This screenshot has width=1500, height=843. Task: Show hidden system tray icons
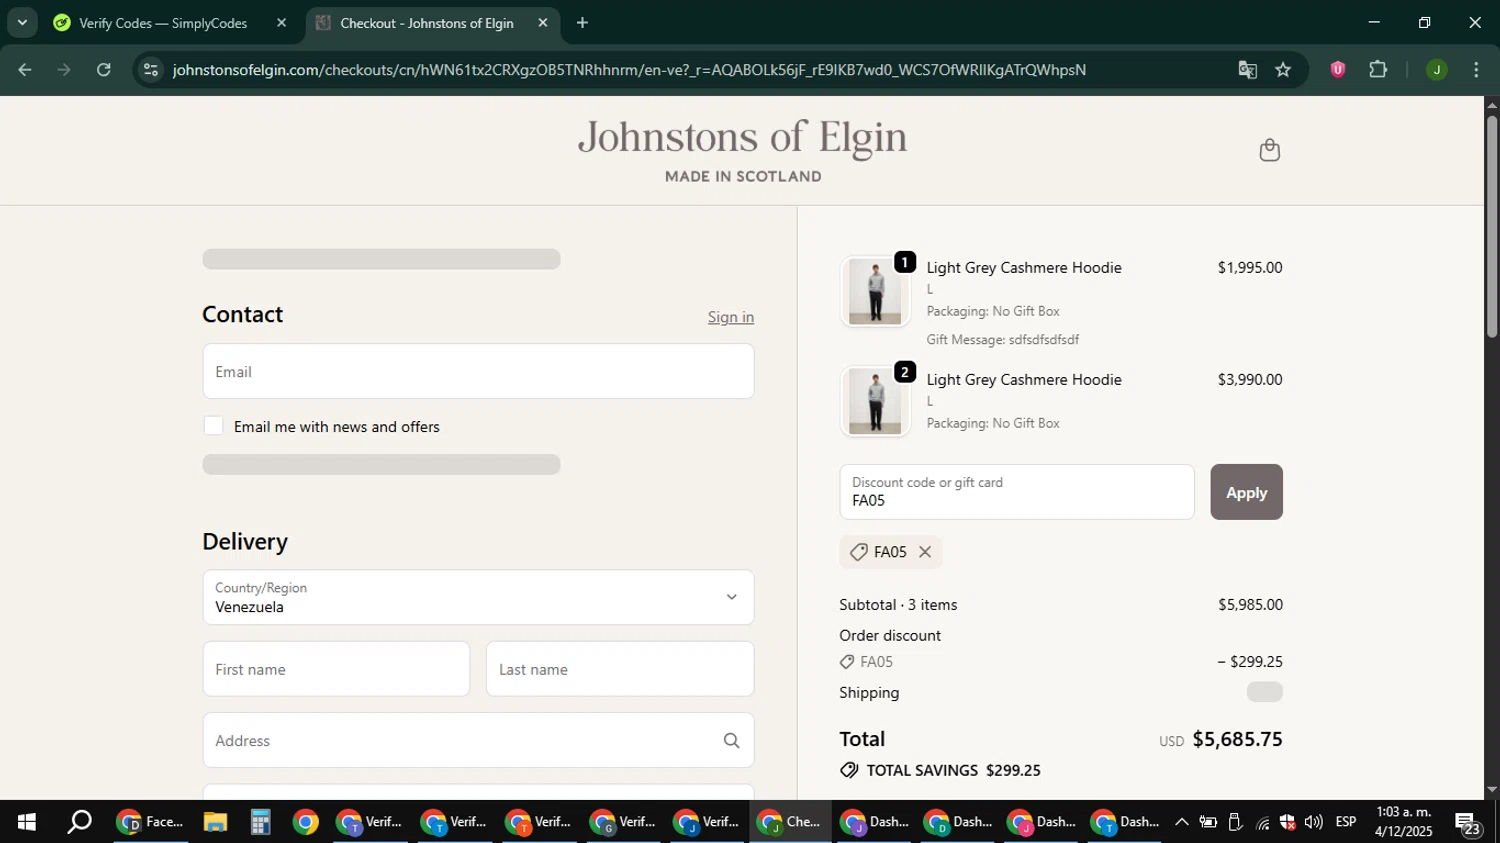coord(1181,822)
